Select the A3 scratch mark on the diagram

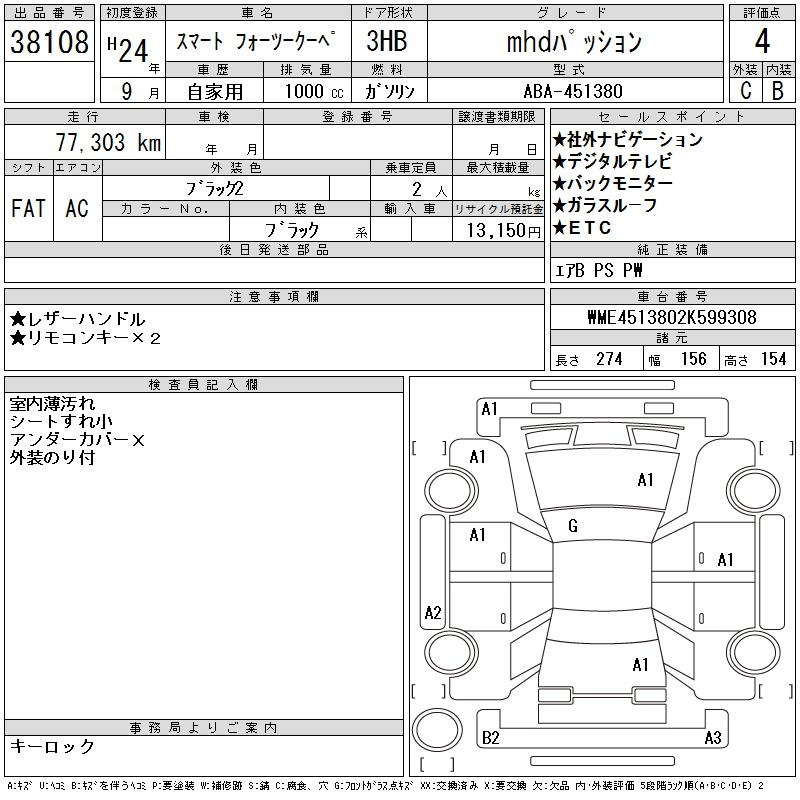(x=712, y=738)
